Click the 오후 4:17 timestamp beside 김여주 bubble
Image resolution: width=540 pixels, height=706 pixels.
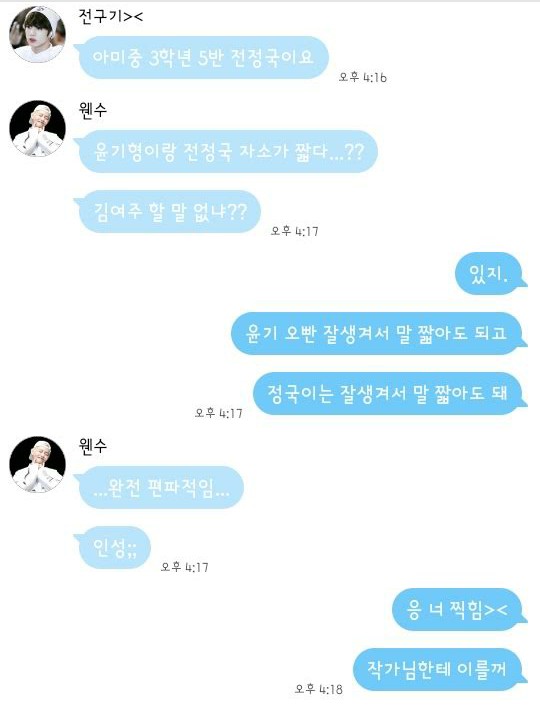(x=295, y=231)
